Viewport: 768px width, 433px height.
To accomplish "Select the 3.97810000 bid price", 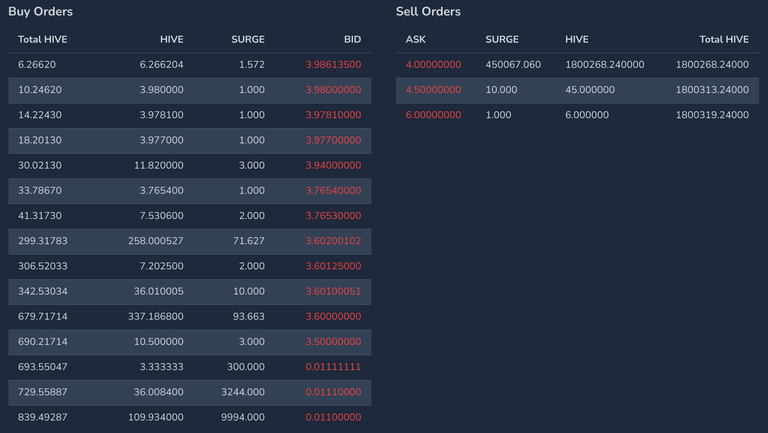I will point(333,115).
